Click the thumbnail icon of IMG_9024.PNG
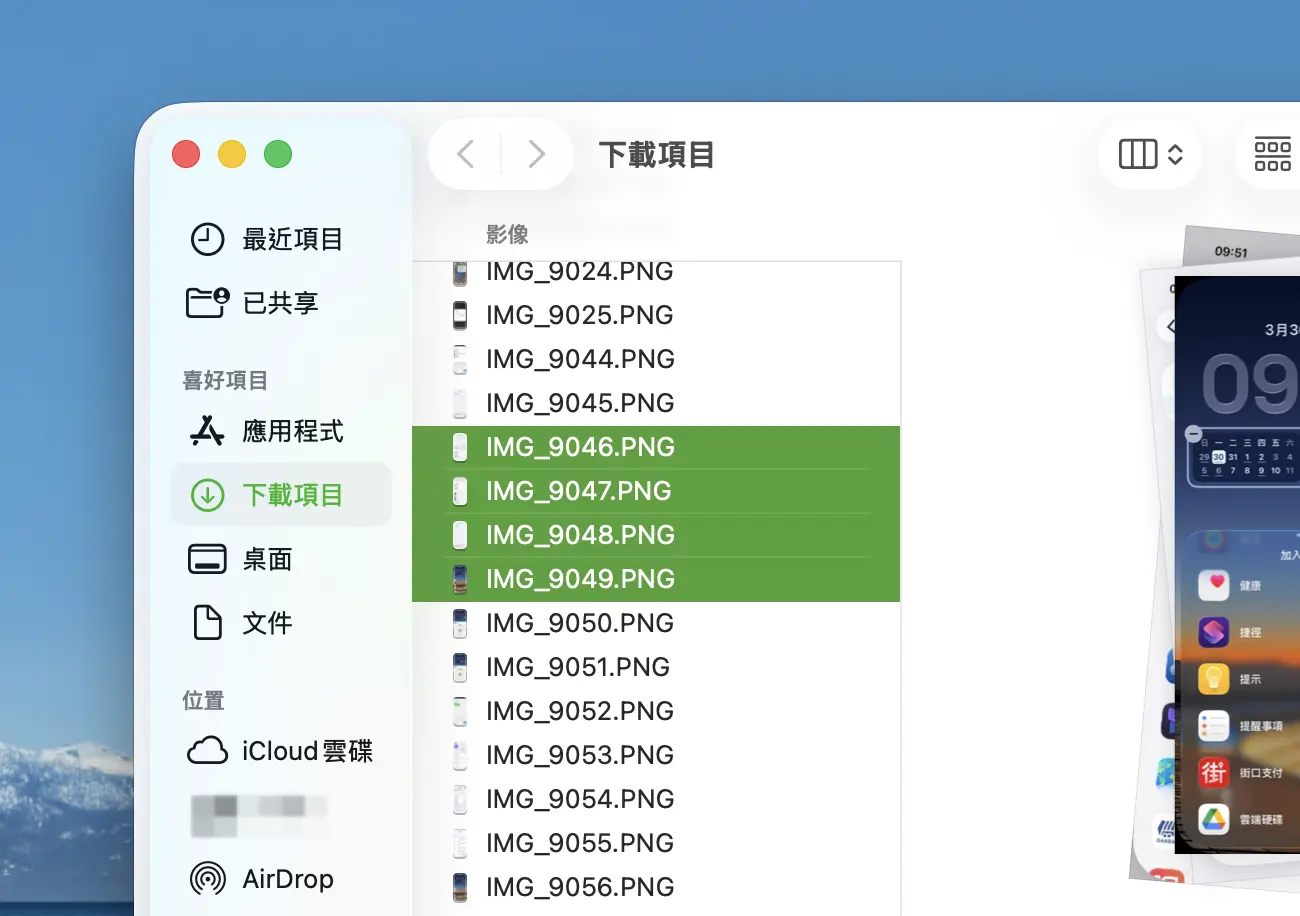The height and width of the screenshot is (916, 1300). pyautogui.click(x=460, y=274)
